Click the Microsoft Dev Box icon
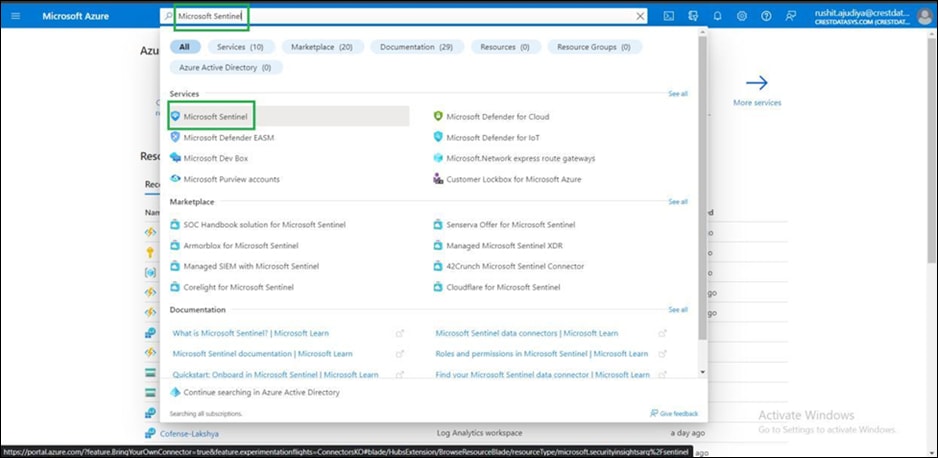 click(x=175, y=158)
